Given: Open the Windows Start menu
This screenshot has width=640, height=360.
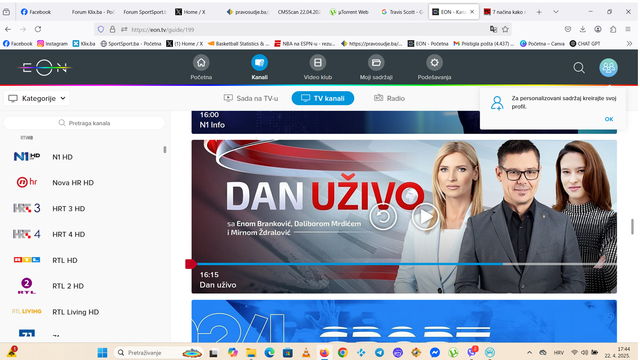Looking at the screenshot, I should pyautogui.click(x=102, y=352).
